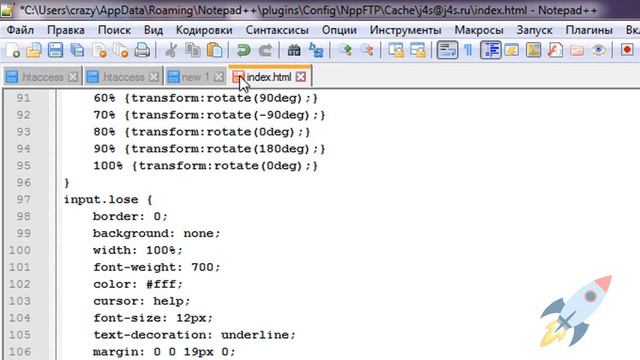Place cursor on 'input.lose {' line

tap(108, 200)
